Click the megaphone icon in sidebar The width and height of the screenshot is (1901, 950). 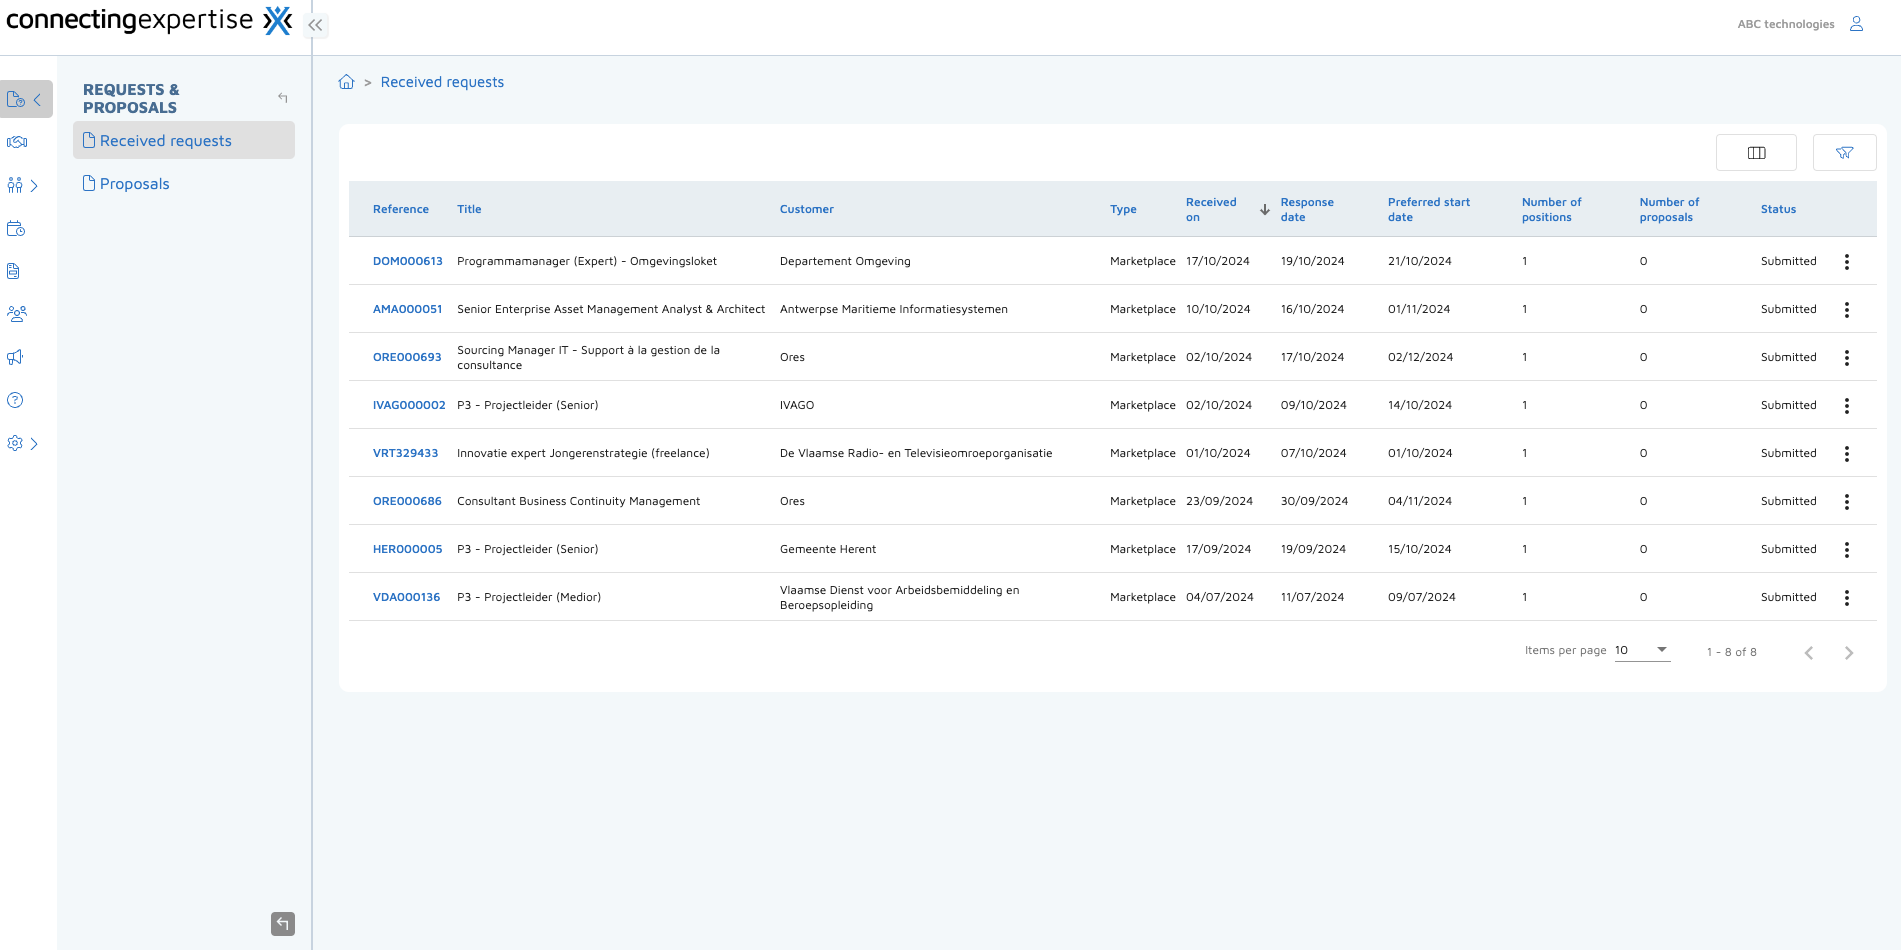(15, 357)
